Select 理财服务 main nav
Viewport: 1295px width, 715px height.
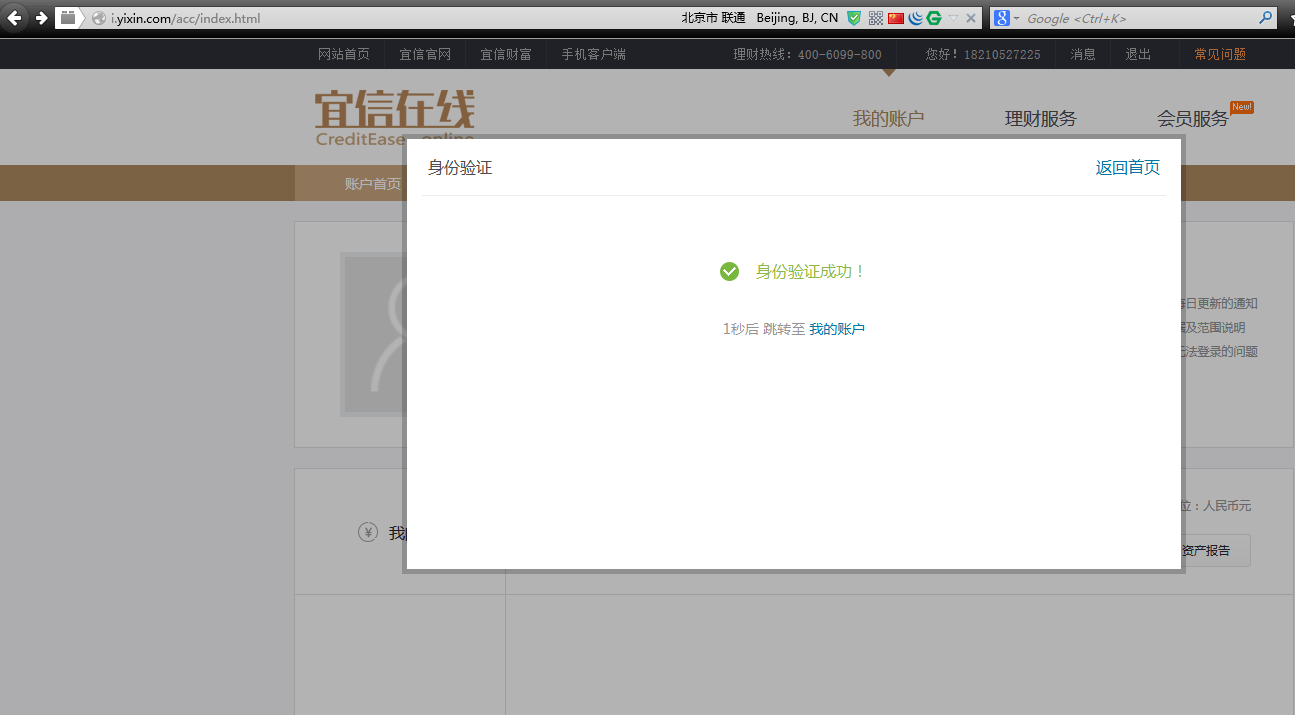pos(1041,118)
